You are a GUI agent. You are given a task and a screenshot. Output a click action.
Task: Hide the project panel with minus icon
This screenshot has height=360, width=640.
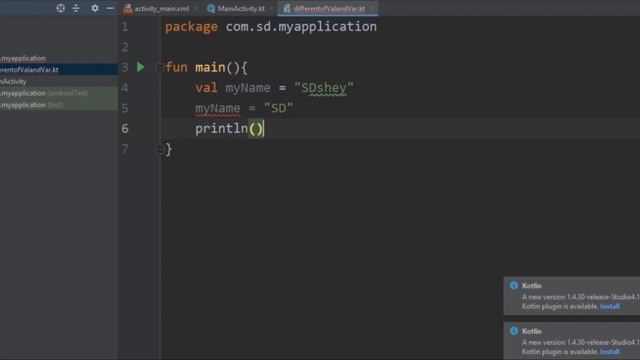(110, 8)
